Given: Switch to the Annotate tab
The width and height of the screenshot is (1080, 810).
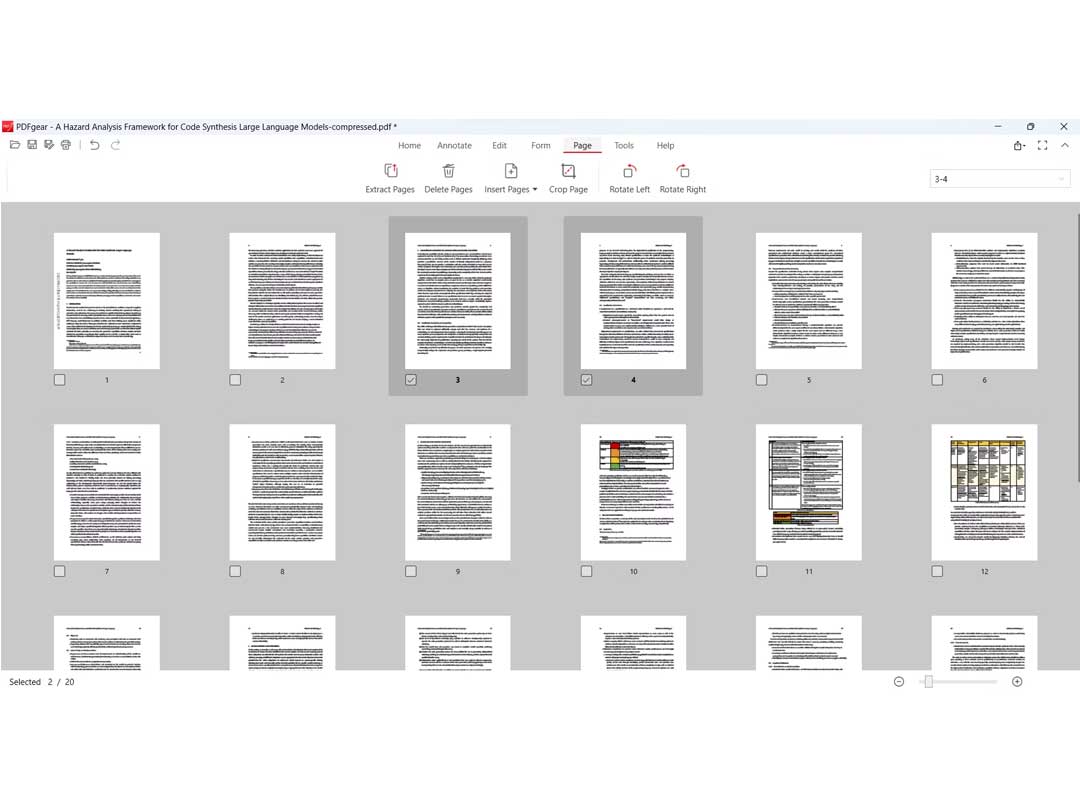Looking at the screenshot, I should click(455, 145).
